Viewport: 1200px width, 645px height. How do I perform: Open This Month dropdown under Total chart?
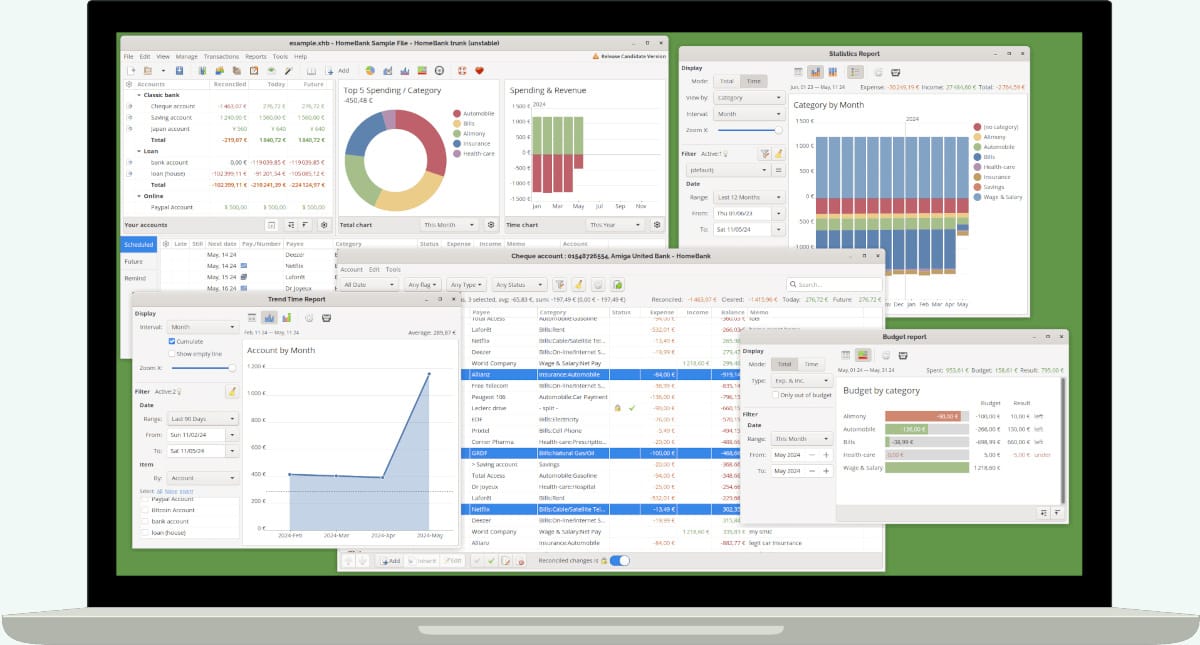click(449, 225)
